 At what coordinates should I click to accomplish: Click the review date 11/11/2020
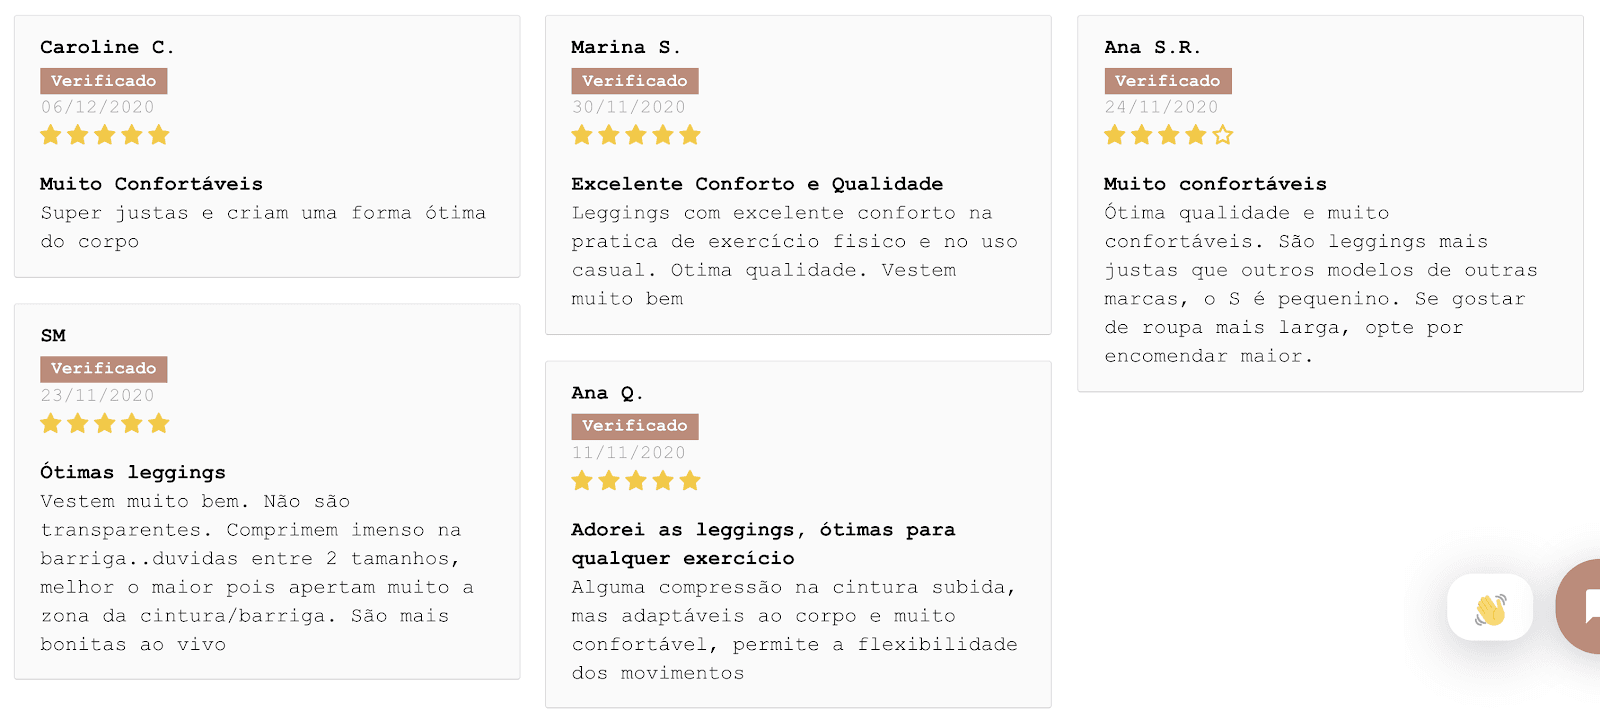[x=628, y=453]
